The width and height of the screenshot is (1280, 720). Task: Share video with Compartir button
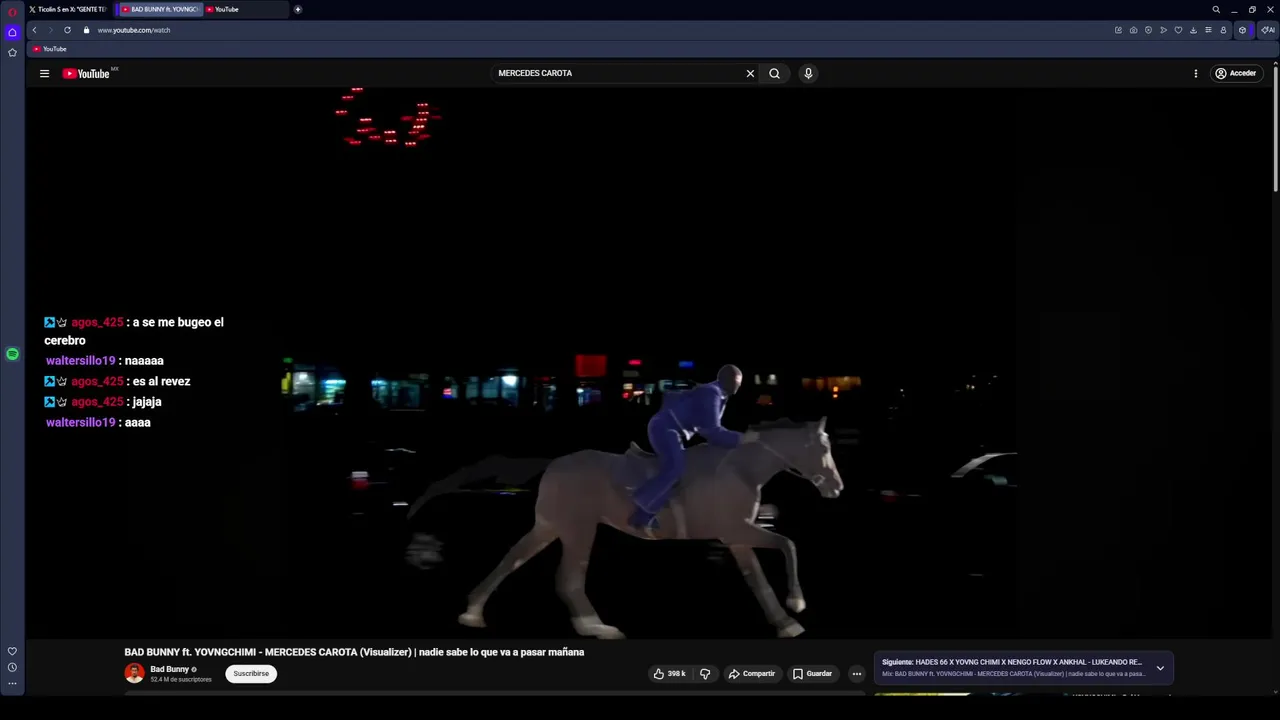tap(752, 674)
